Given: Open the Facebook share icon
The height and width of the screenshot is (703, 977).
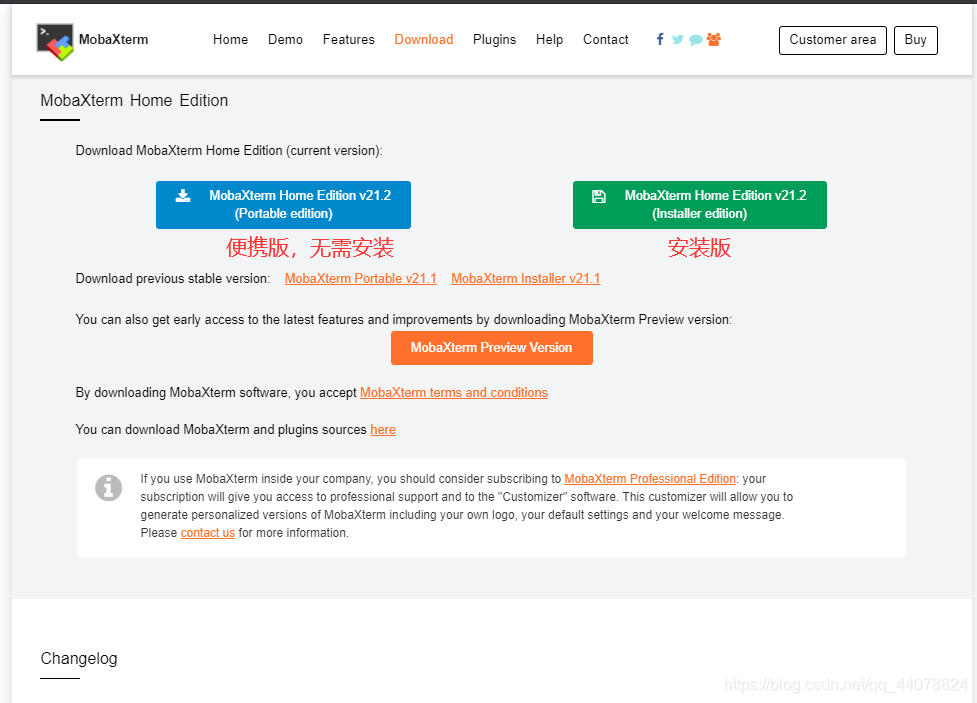Looking at the screenshot, I should point(660,39).
